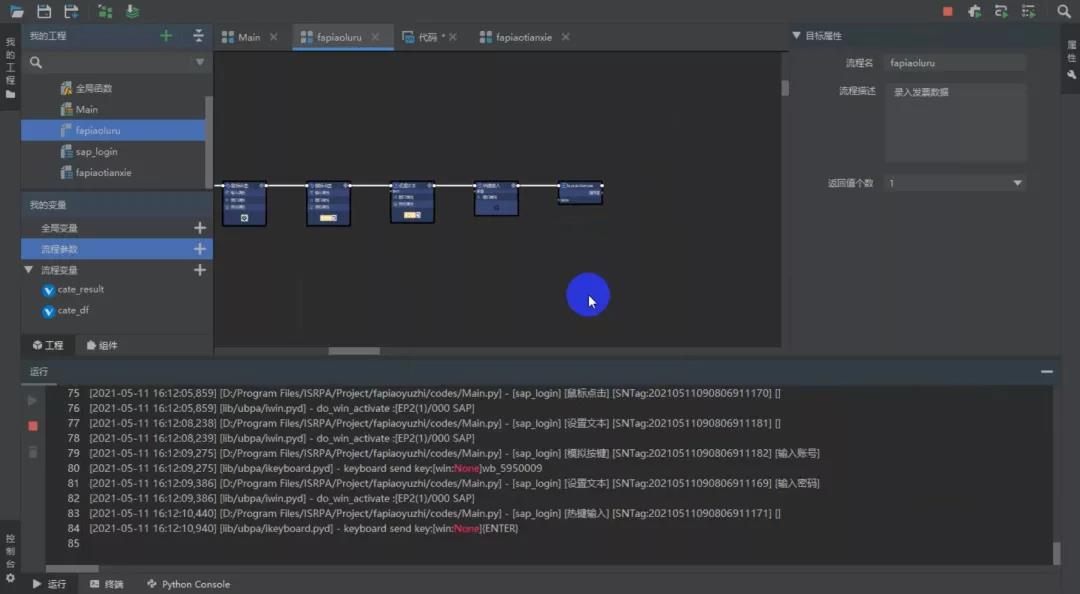
Task: Close the fapiaoluru tab
Action: [376, 37]
